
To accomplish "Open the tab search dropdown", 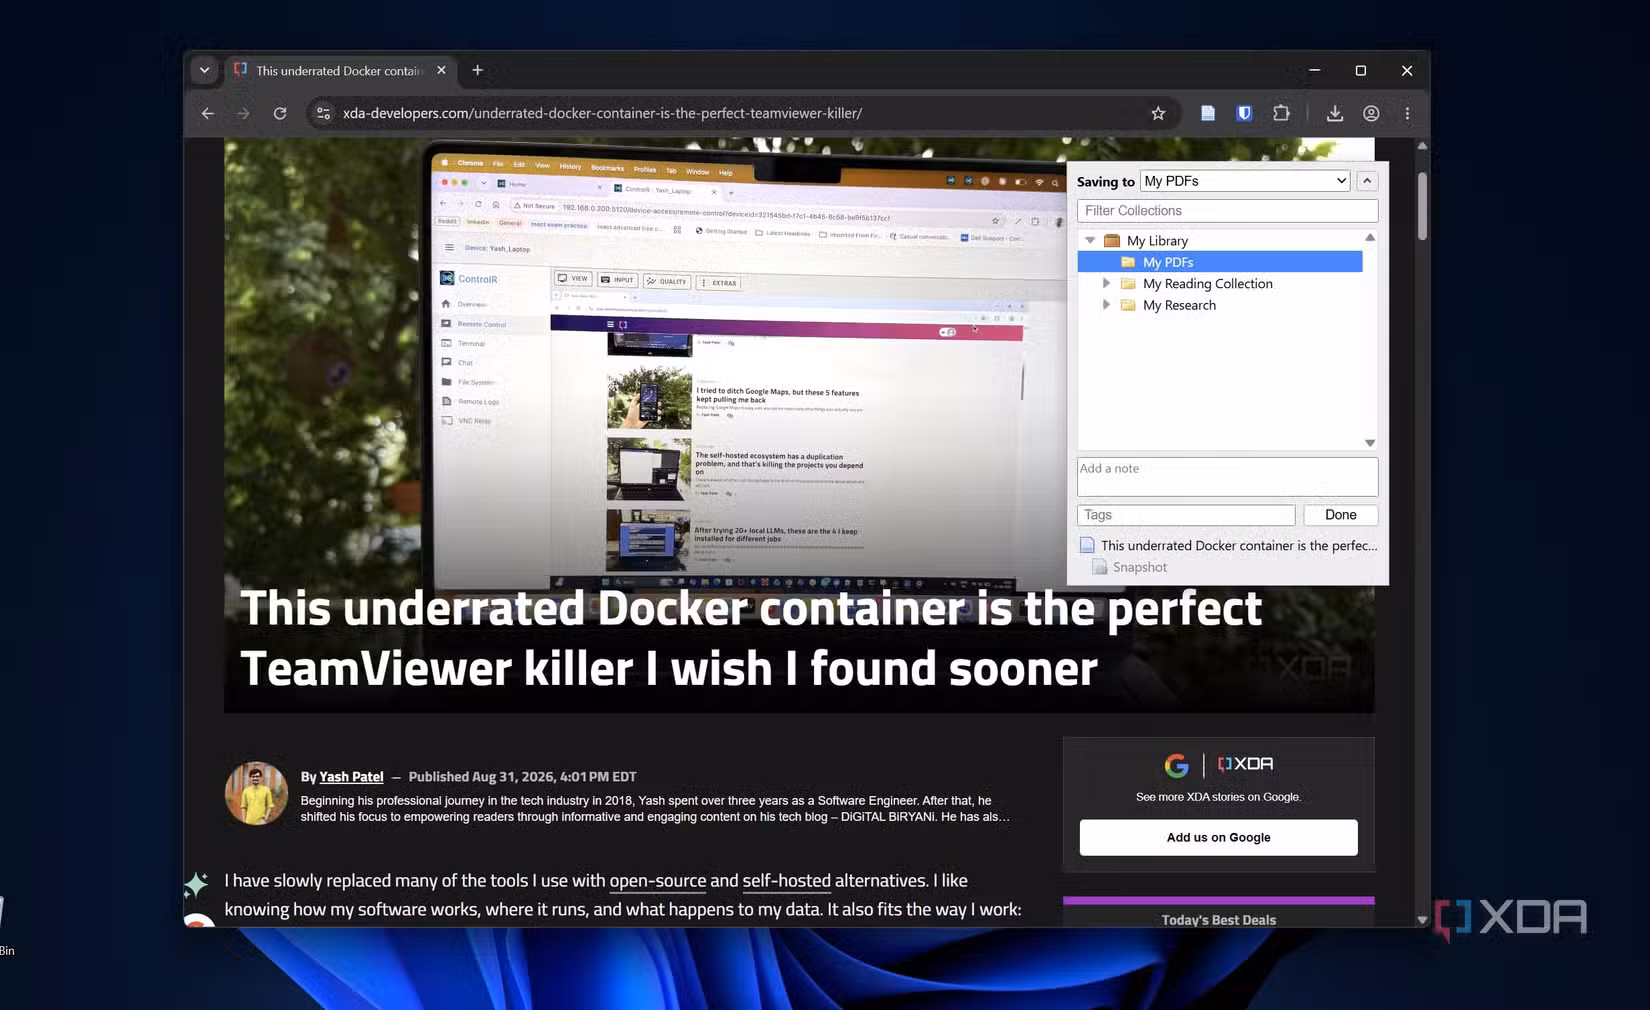I will [204, 70].
